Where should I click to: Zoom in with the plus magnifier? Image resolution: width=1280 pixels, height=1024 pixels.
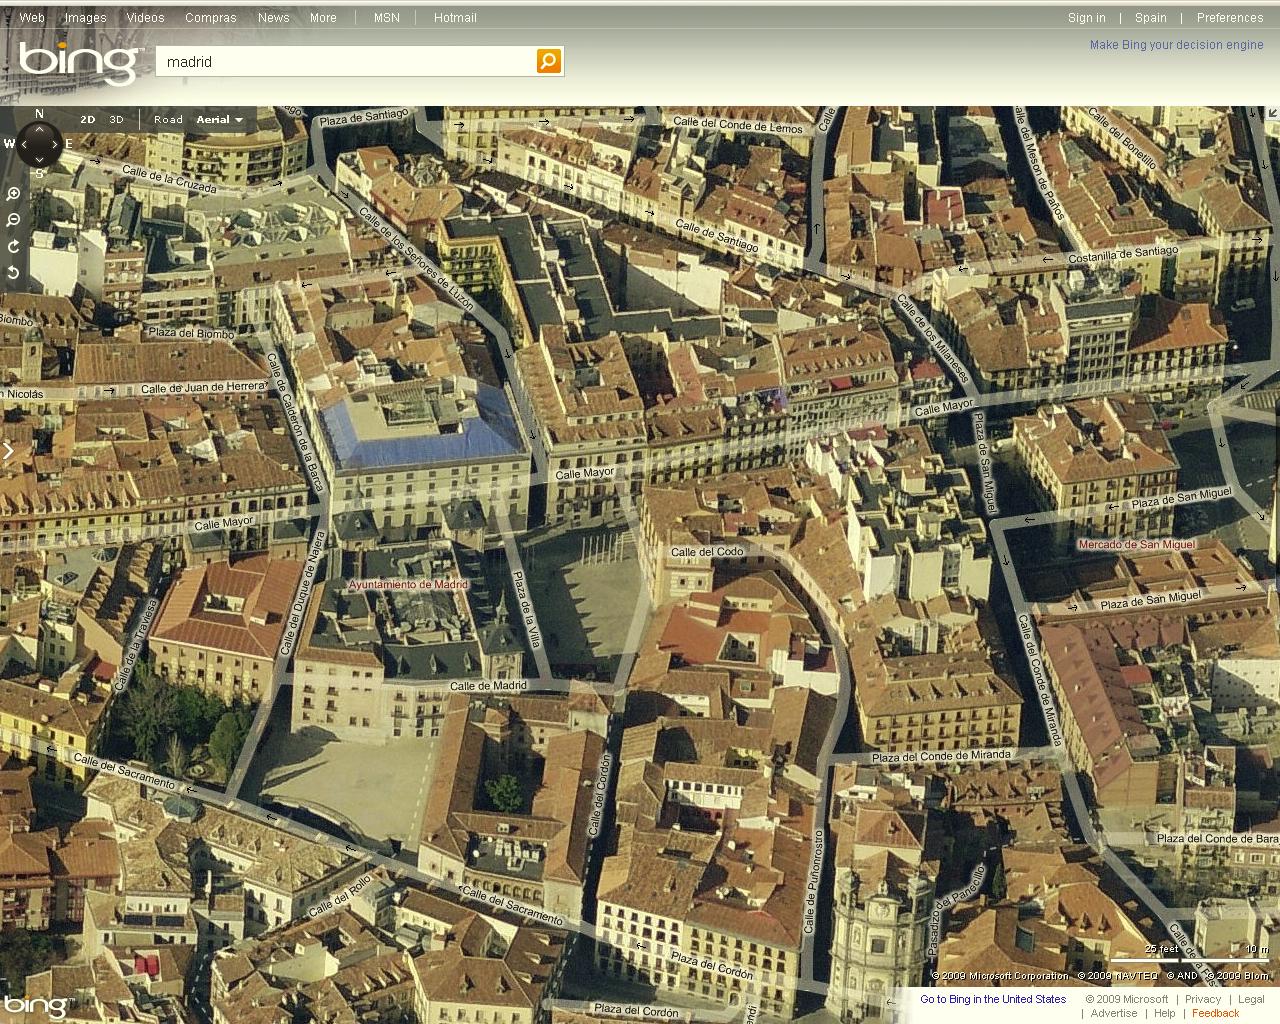(x=13, y=194)
